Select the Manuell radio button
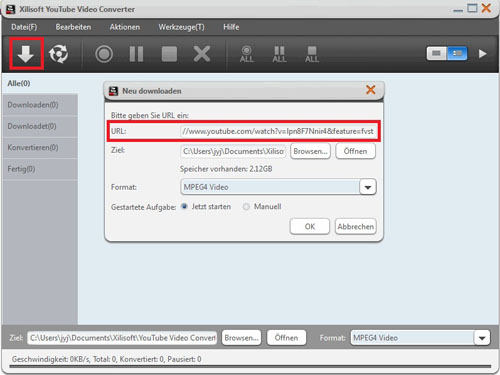The width and height of the screenshot is (500, 375). tap(246, 207)
